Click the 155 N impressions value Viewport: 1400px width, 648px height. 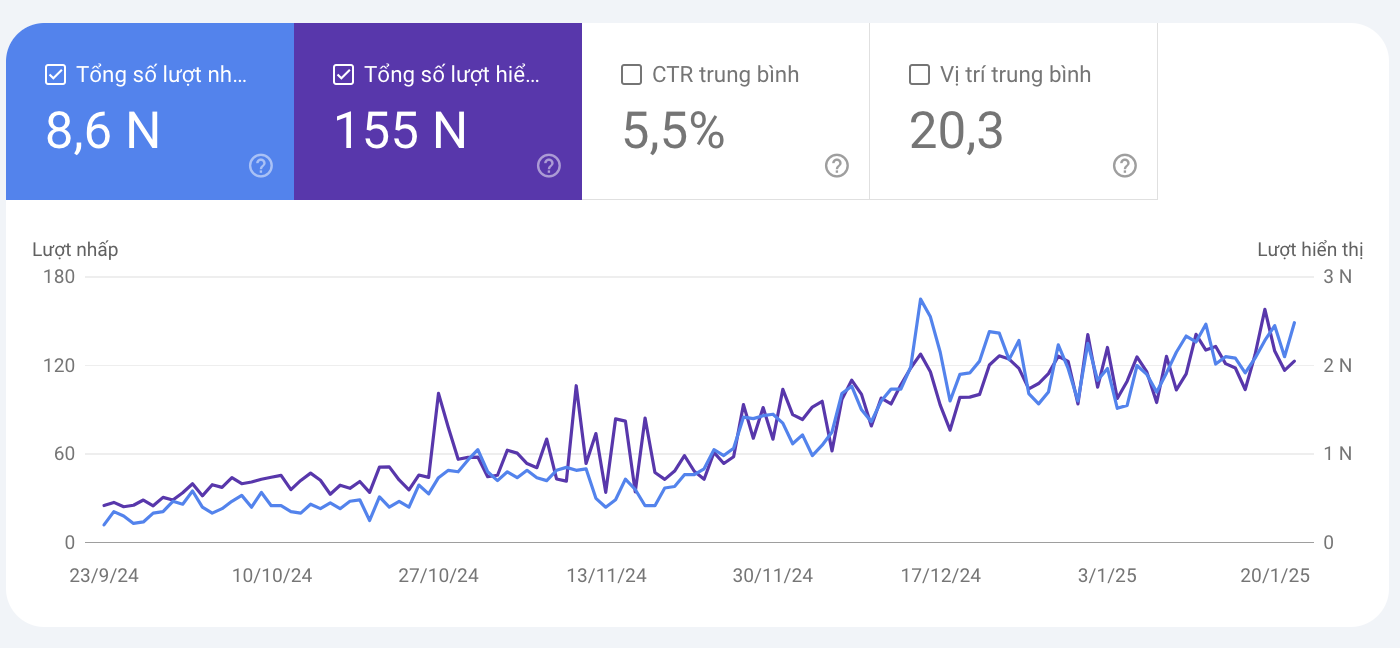coord(400,131)
